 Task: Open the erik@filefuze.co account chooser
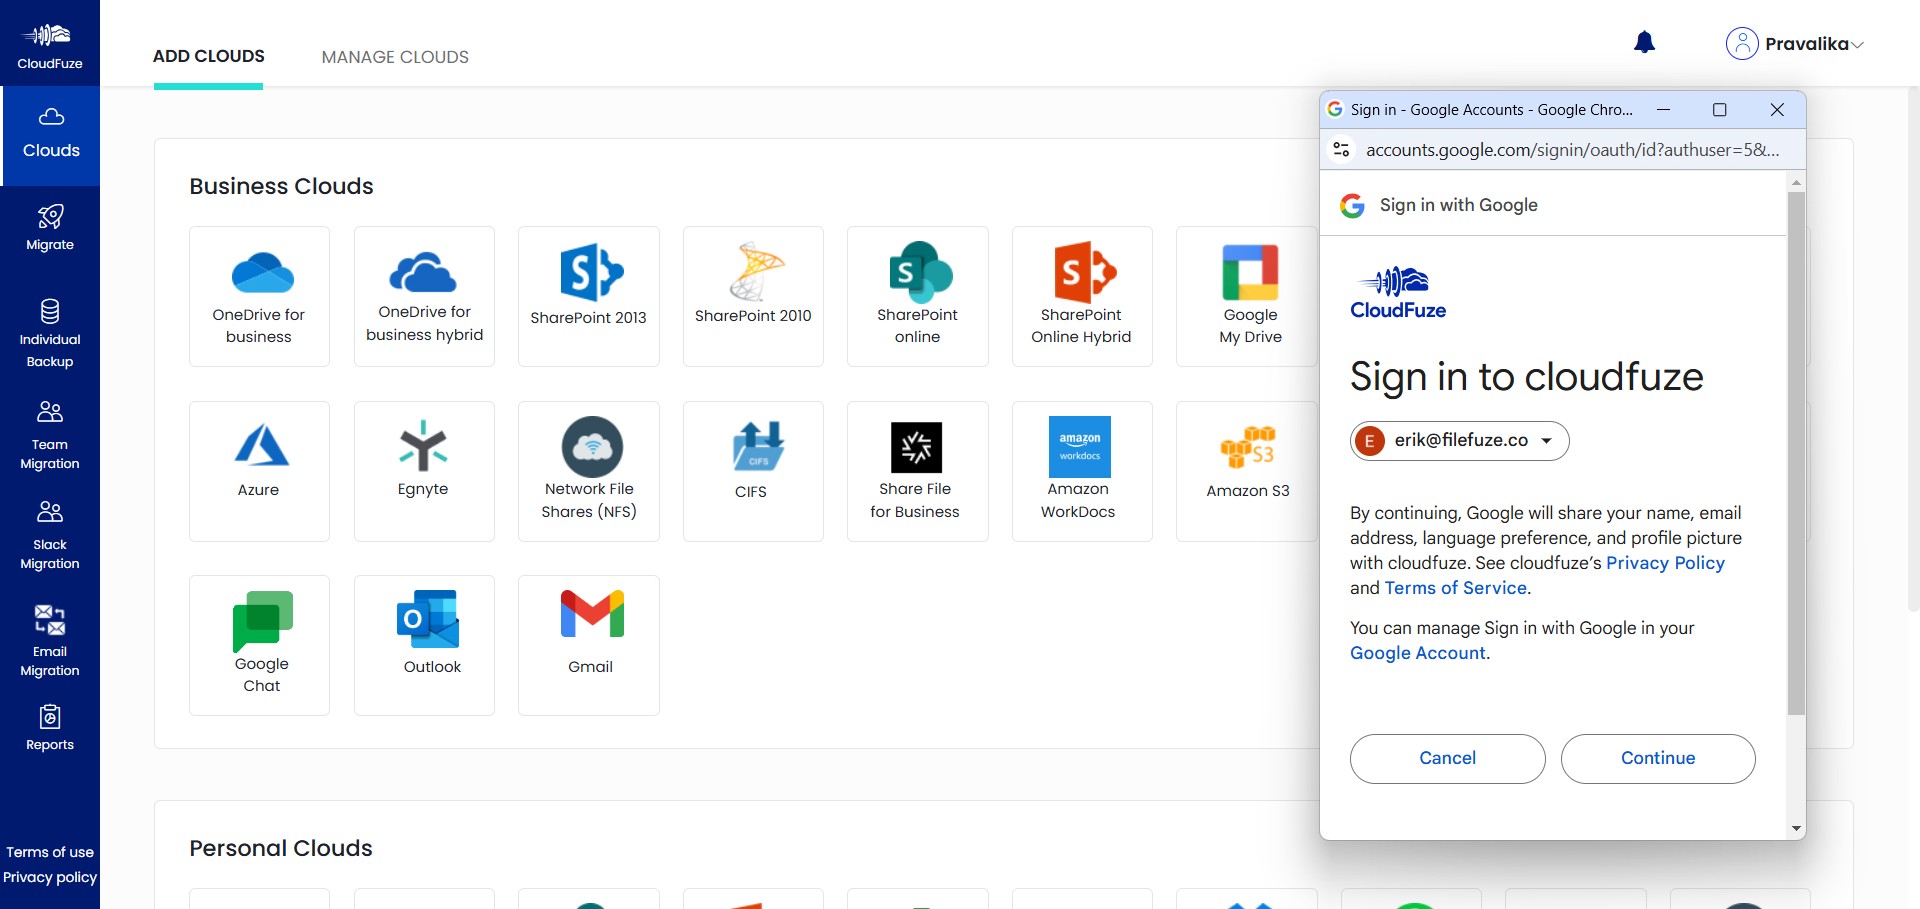coord(1460,441)
